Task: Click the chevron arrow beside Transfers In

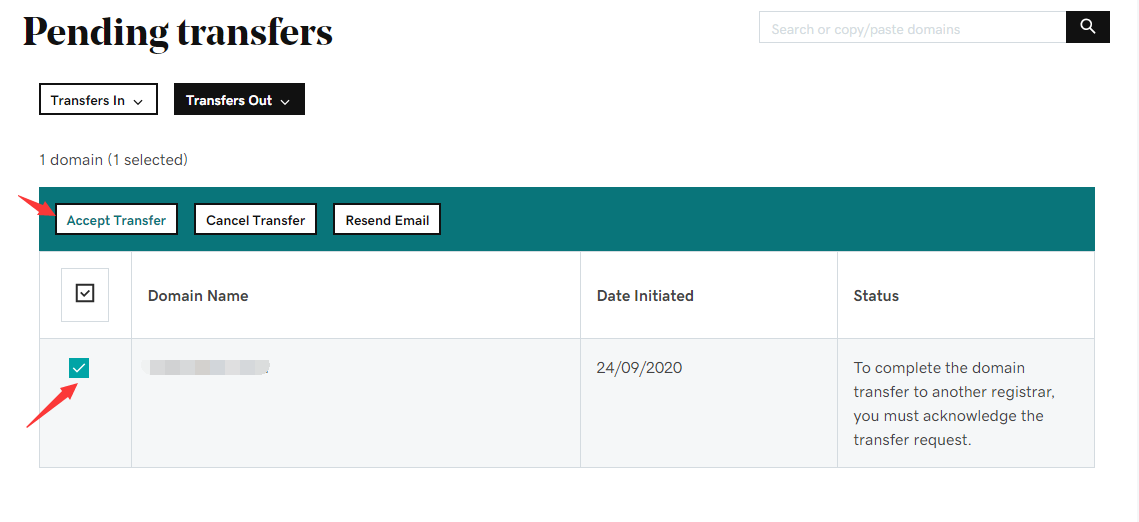Action: 138,101
